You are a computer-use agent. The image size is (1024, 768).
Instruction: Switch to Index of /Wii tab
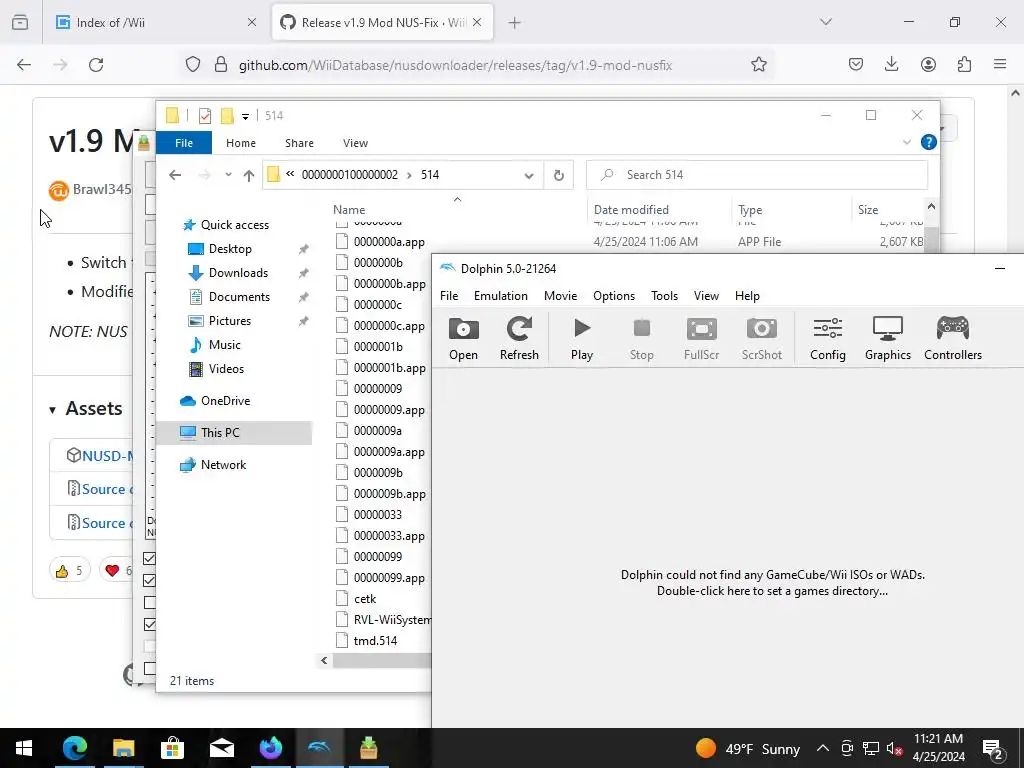[x=155, y=22]
